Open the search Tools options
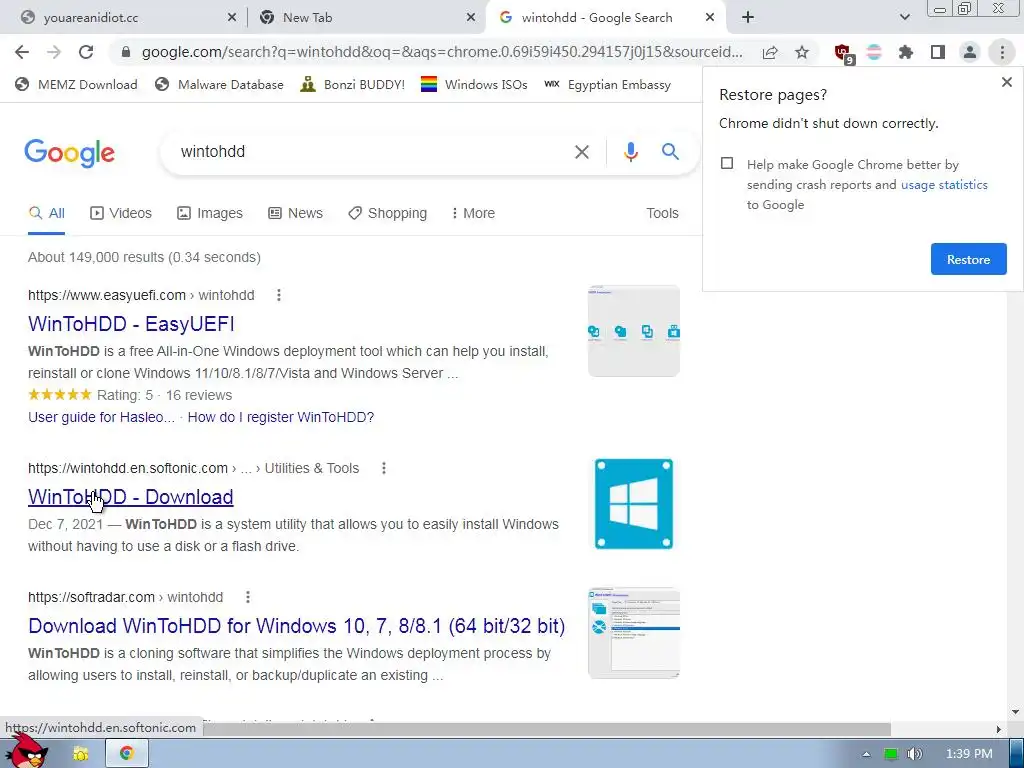 point(662,214)
